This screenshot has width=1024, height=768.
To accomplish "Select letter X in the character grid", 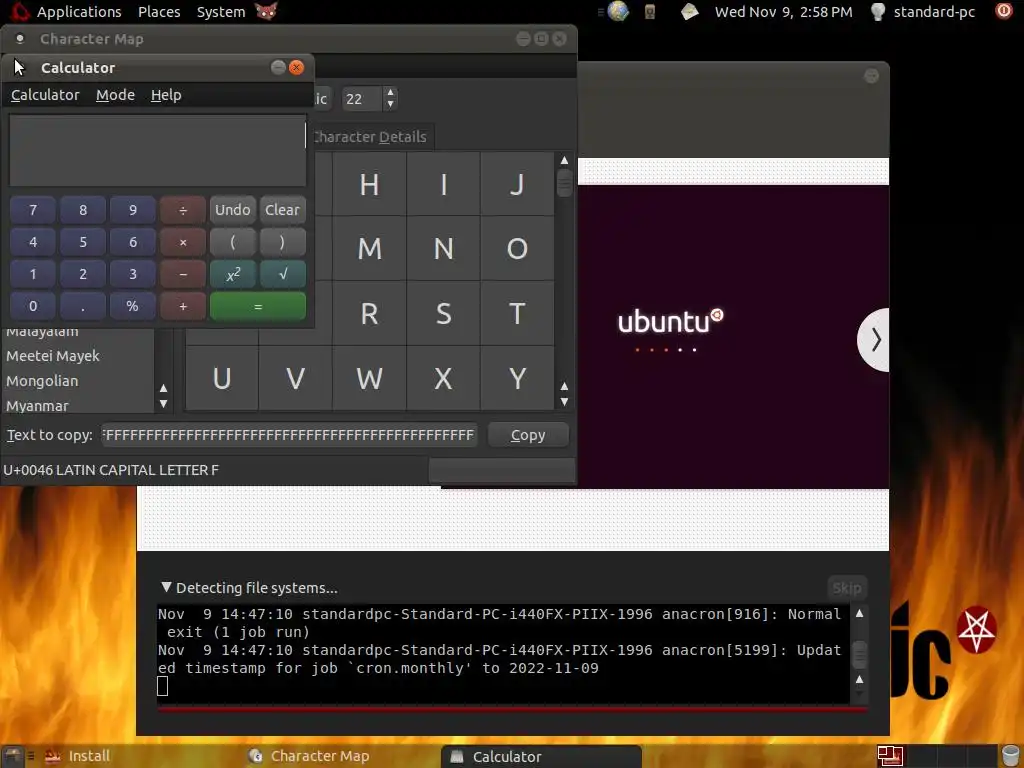I will pos(443,378).
